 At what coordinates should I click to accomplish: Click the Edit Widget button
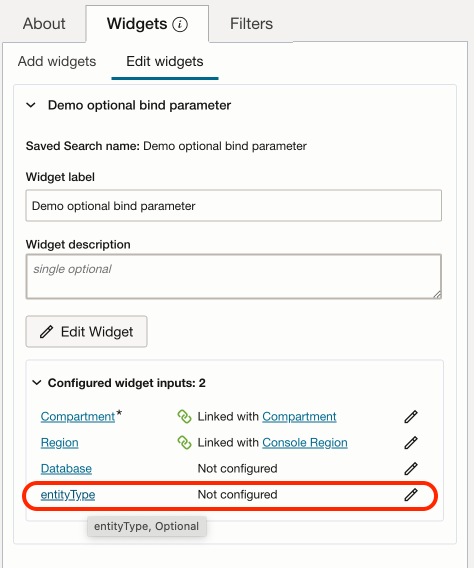pyautogui.click(x=86, y=331)
